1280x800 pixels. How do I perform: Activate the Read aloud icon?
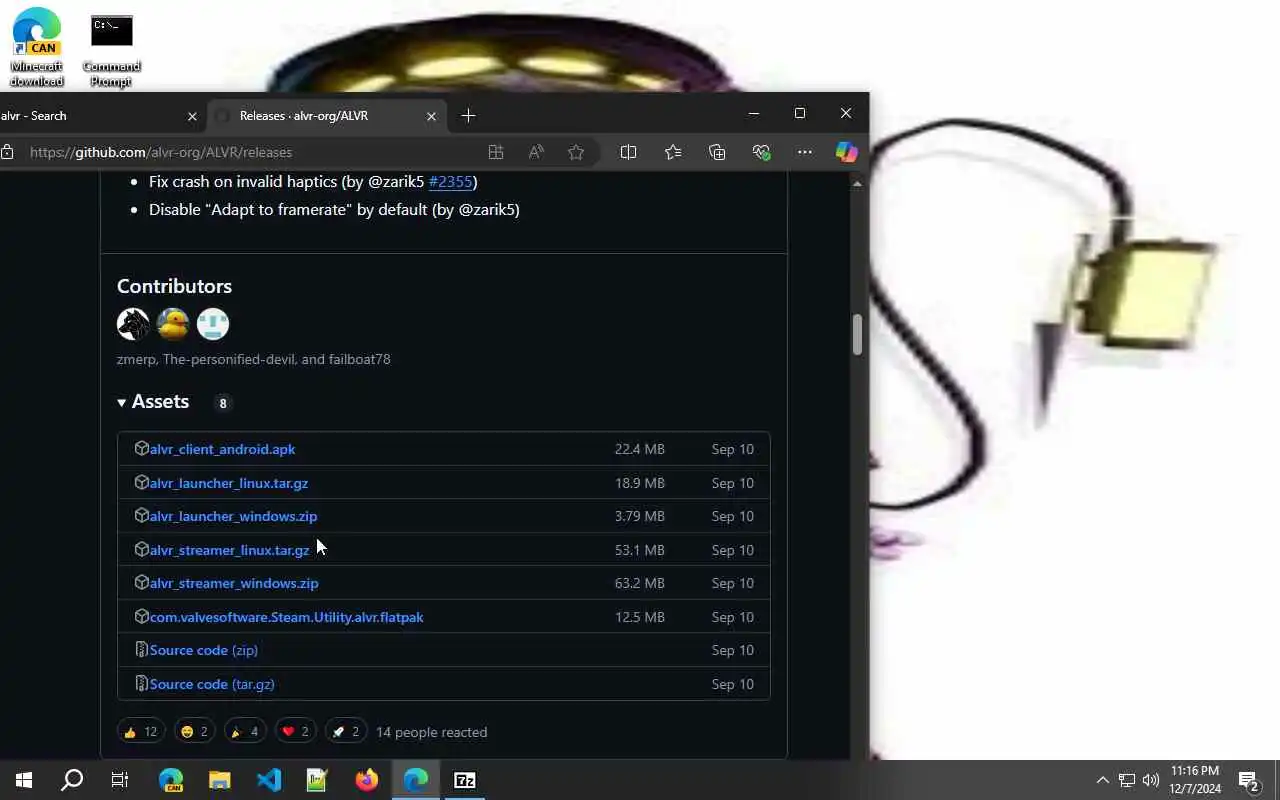pyautogui.click(x=536, y=152)
